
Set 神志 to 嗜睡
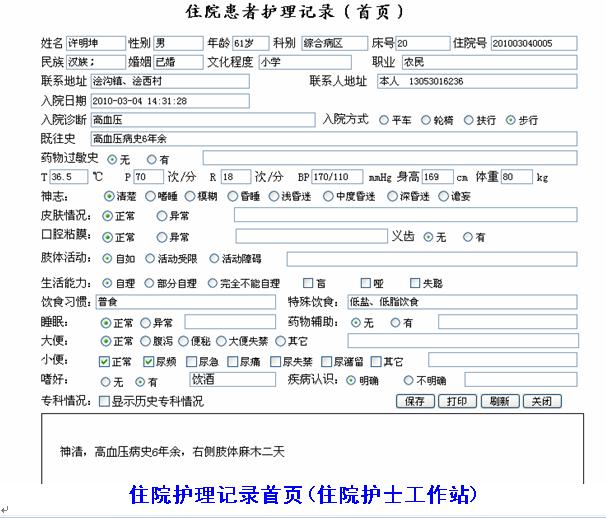click(x=150, y=197)
